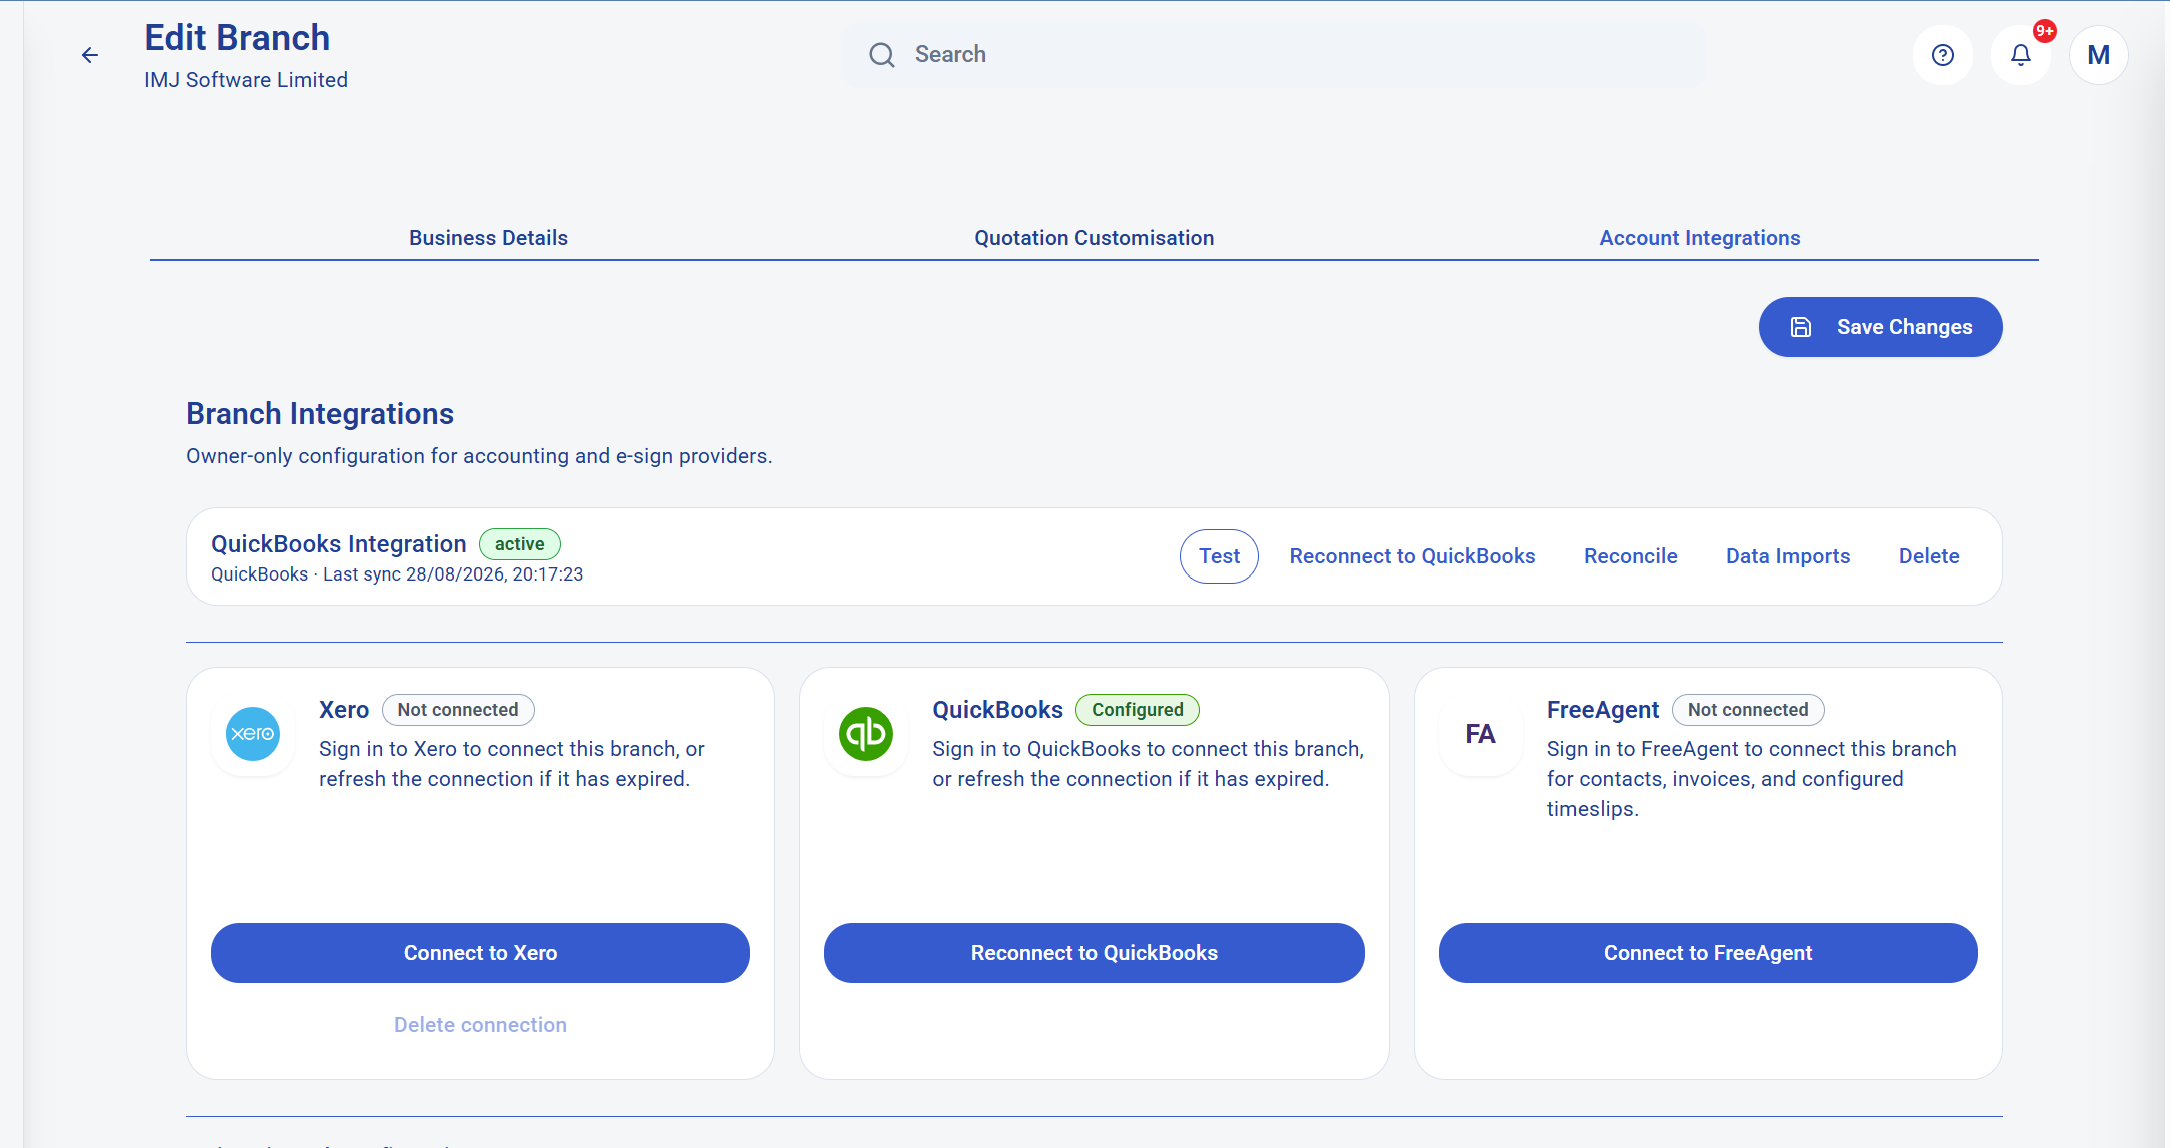Click the FreeAgent Not connected badge
This screenshot has width=2170, height=1148.
point(1748,710)
